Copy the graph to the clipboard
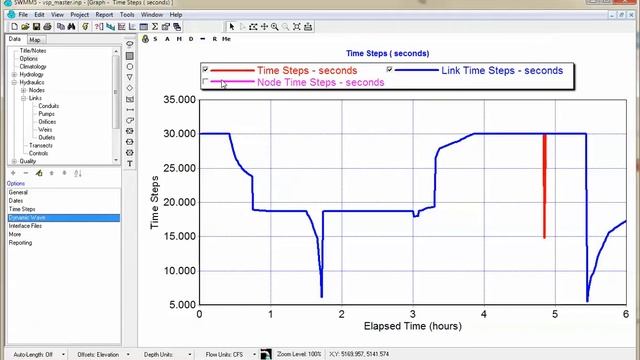 [x=61, y=27]
